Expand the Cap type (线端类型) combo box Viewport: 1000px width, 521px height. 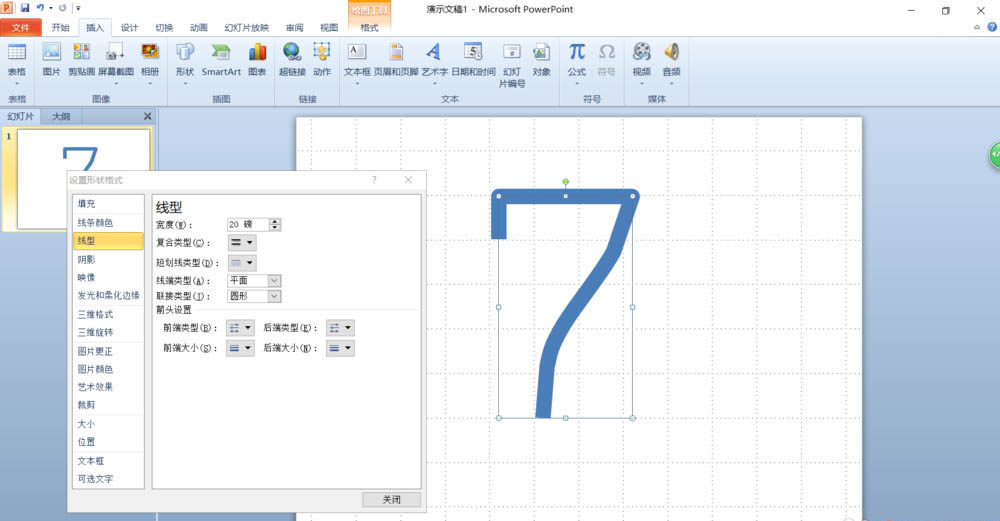(x=274, y=281)
